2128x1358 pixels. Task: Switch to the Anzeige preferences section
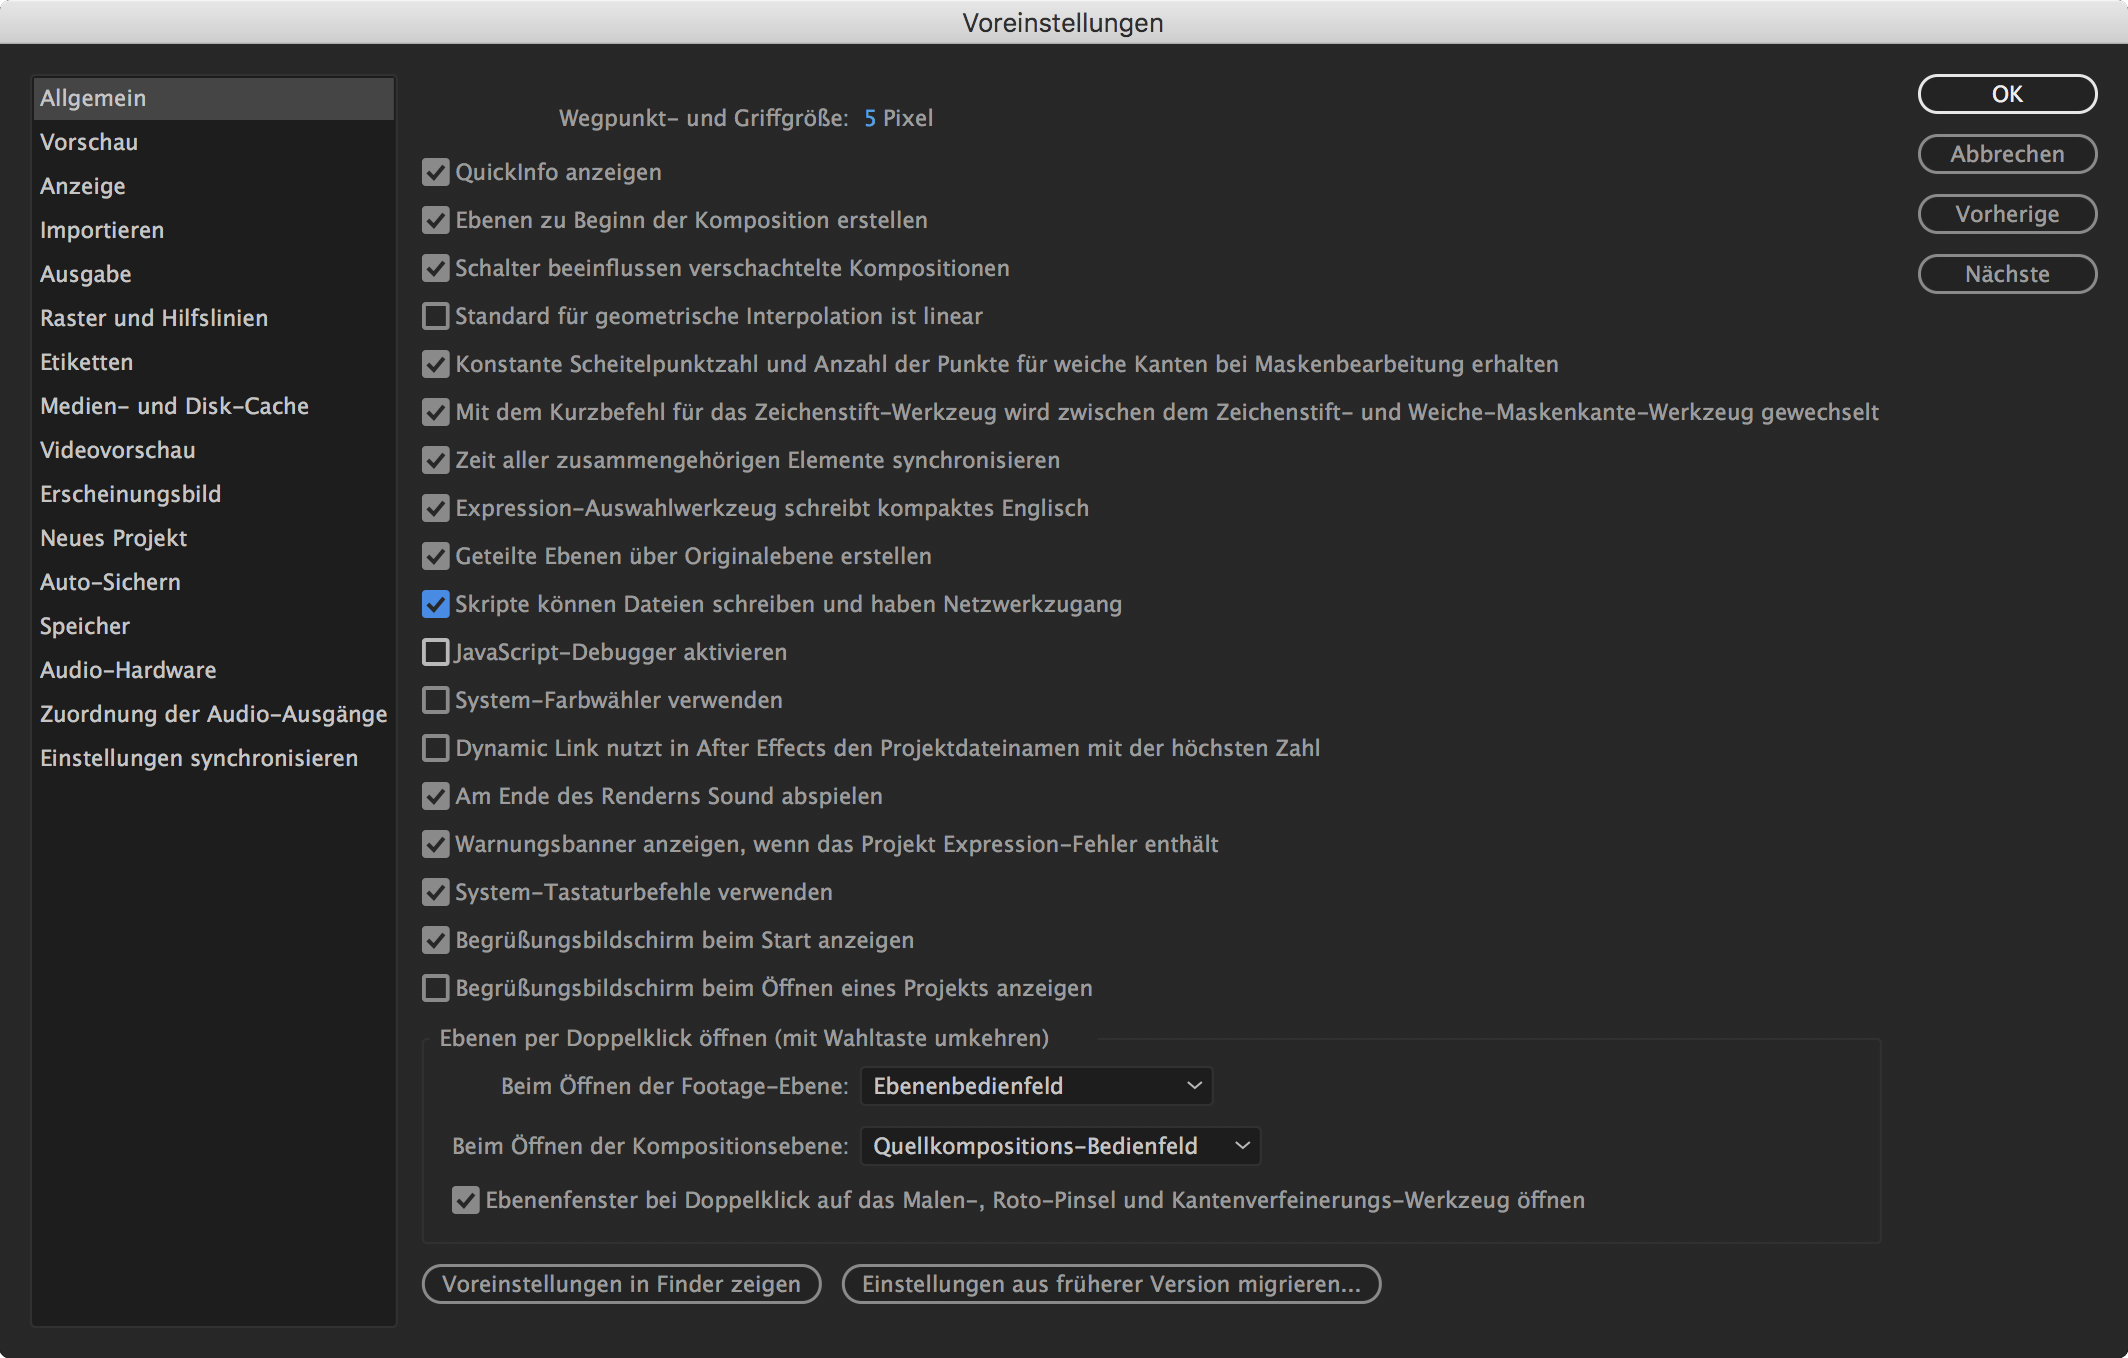[x=213, y=186]
